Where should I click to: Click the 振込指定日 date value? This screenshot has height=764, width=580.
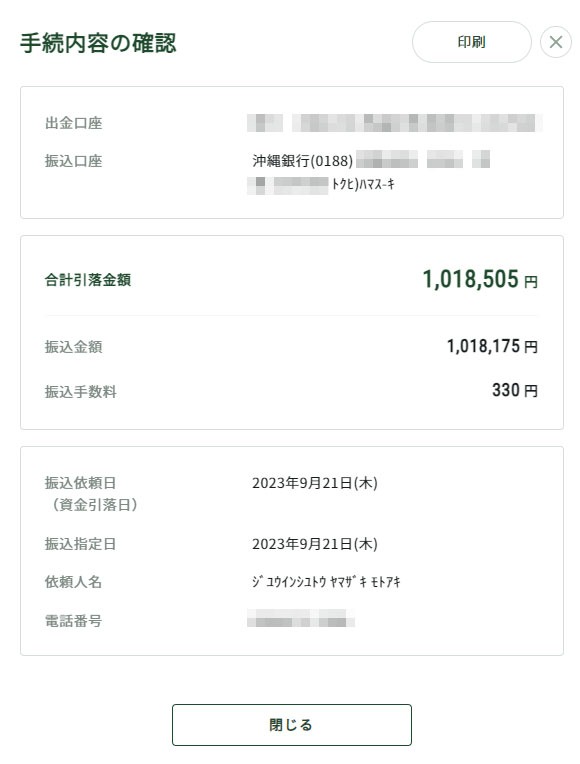[x=315, y=544]
